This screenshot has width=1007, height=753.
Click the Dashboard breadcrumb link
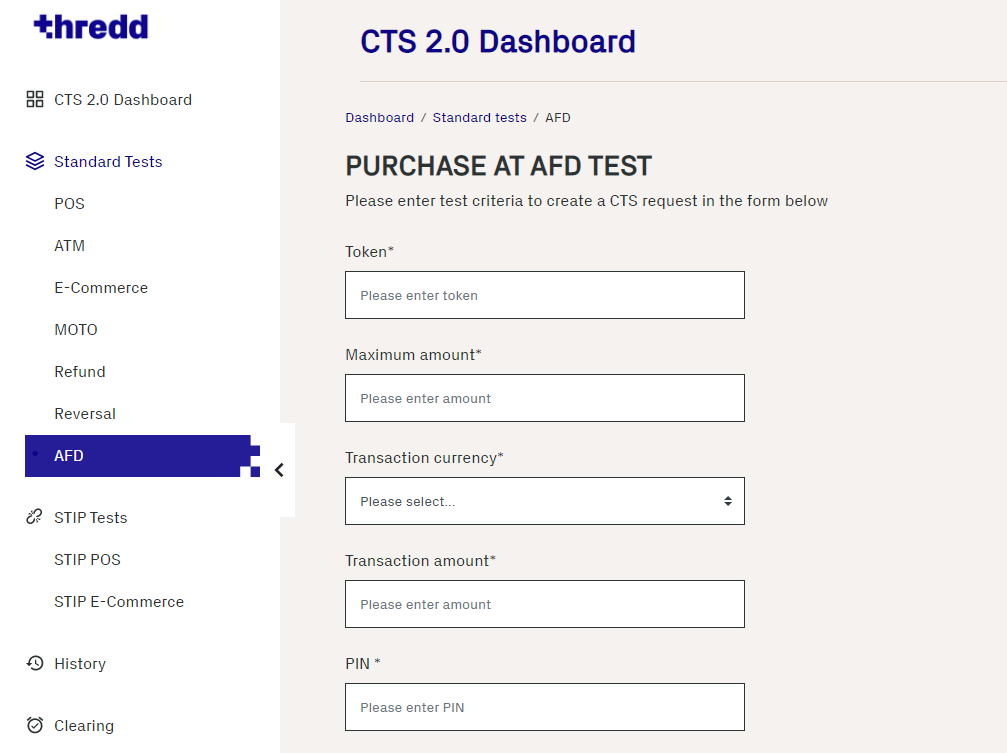click(380, 118)
